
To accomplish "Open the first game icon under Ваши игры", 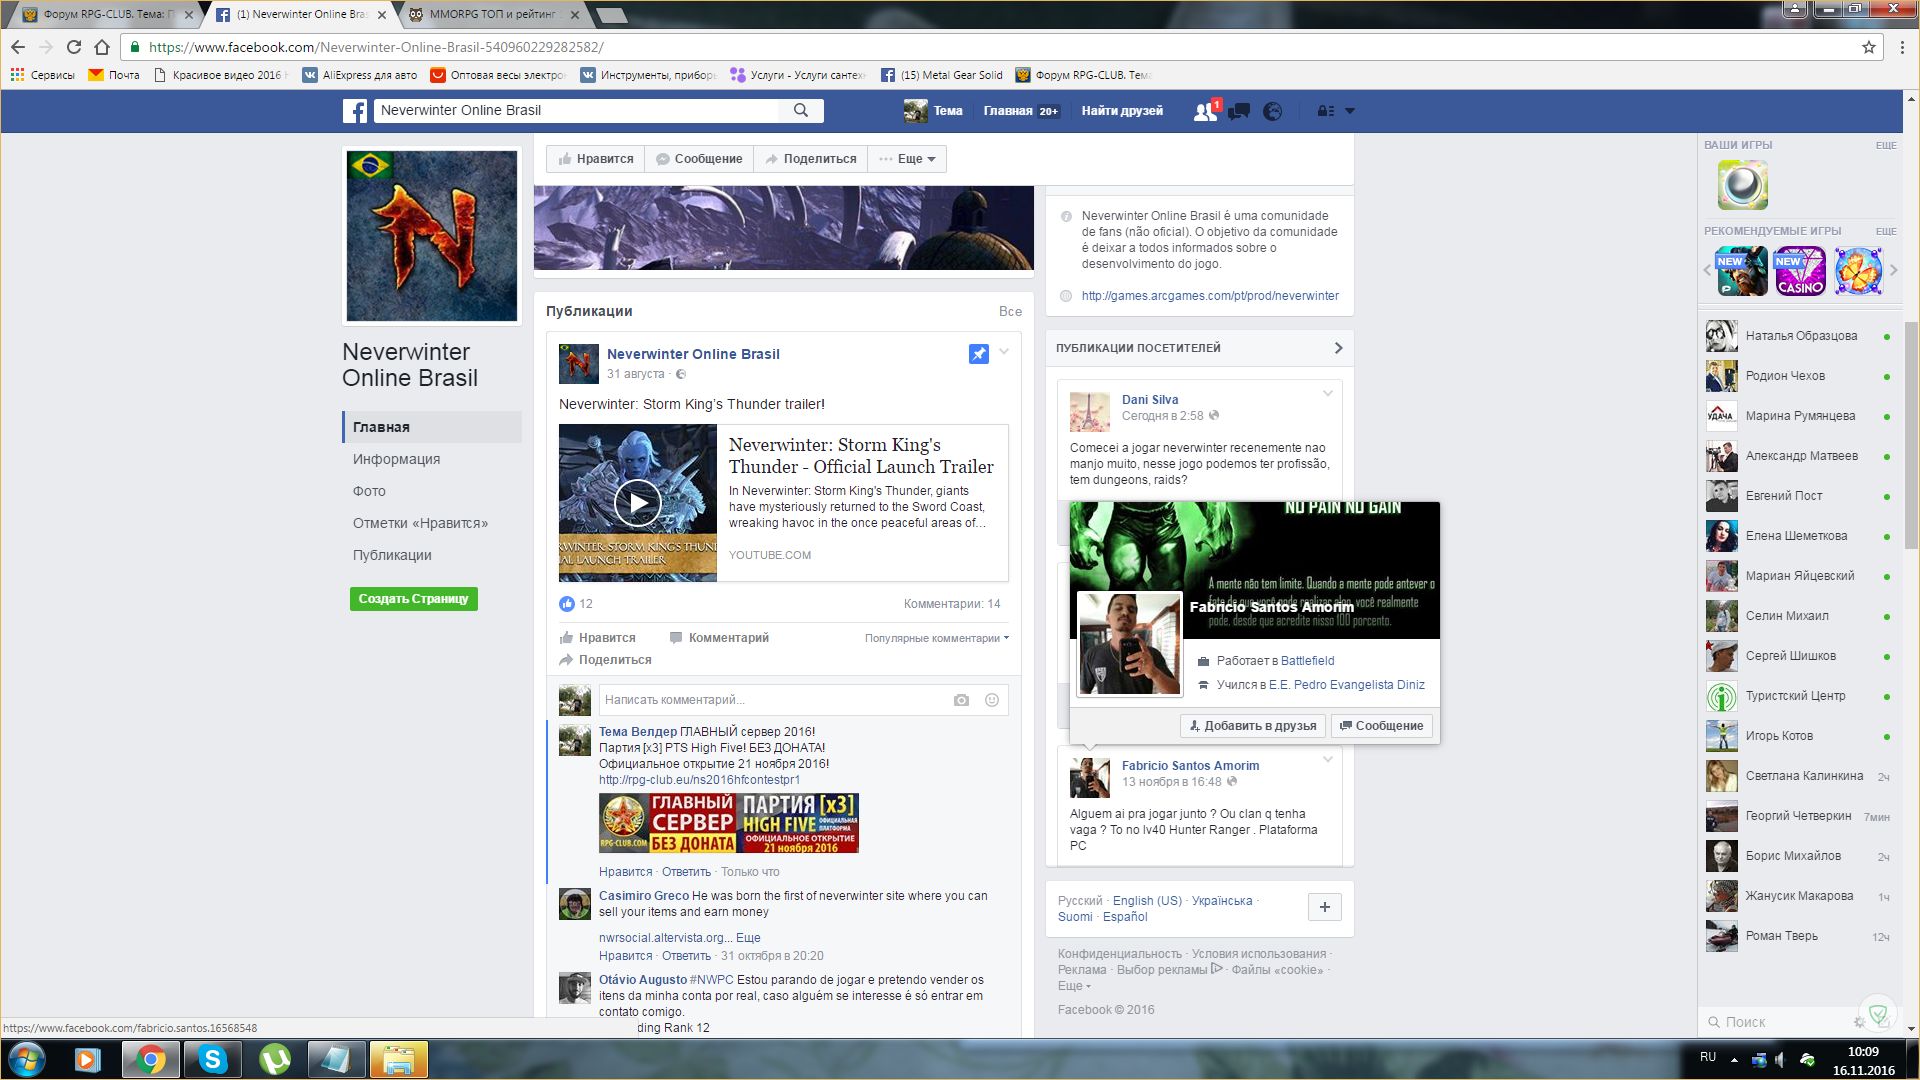I will click(x=1743, y=185).
